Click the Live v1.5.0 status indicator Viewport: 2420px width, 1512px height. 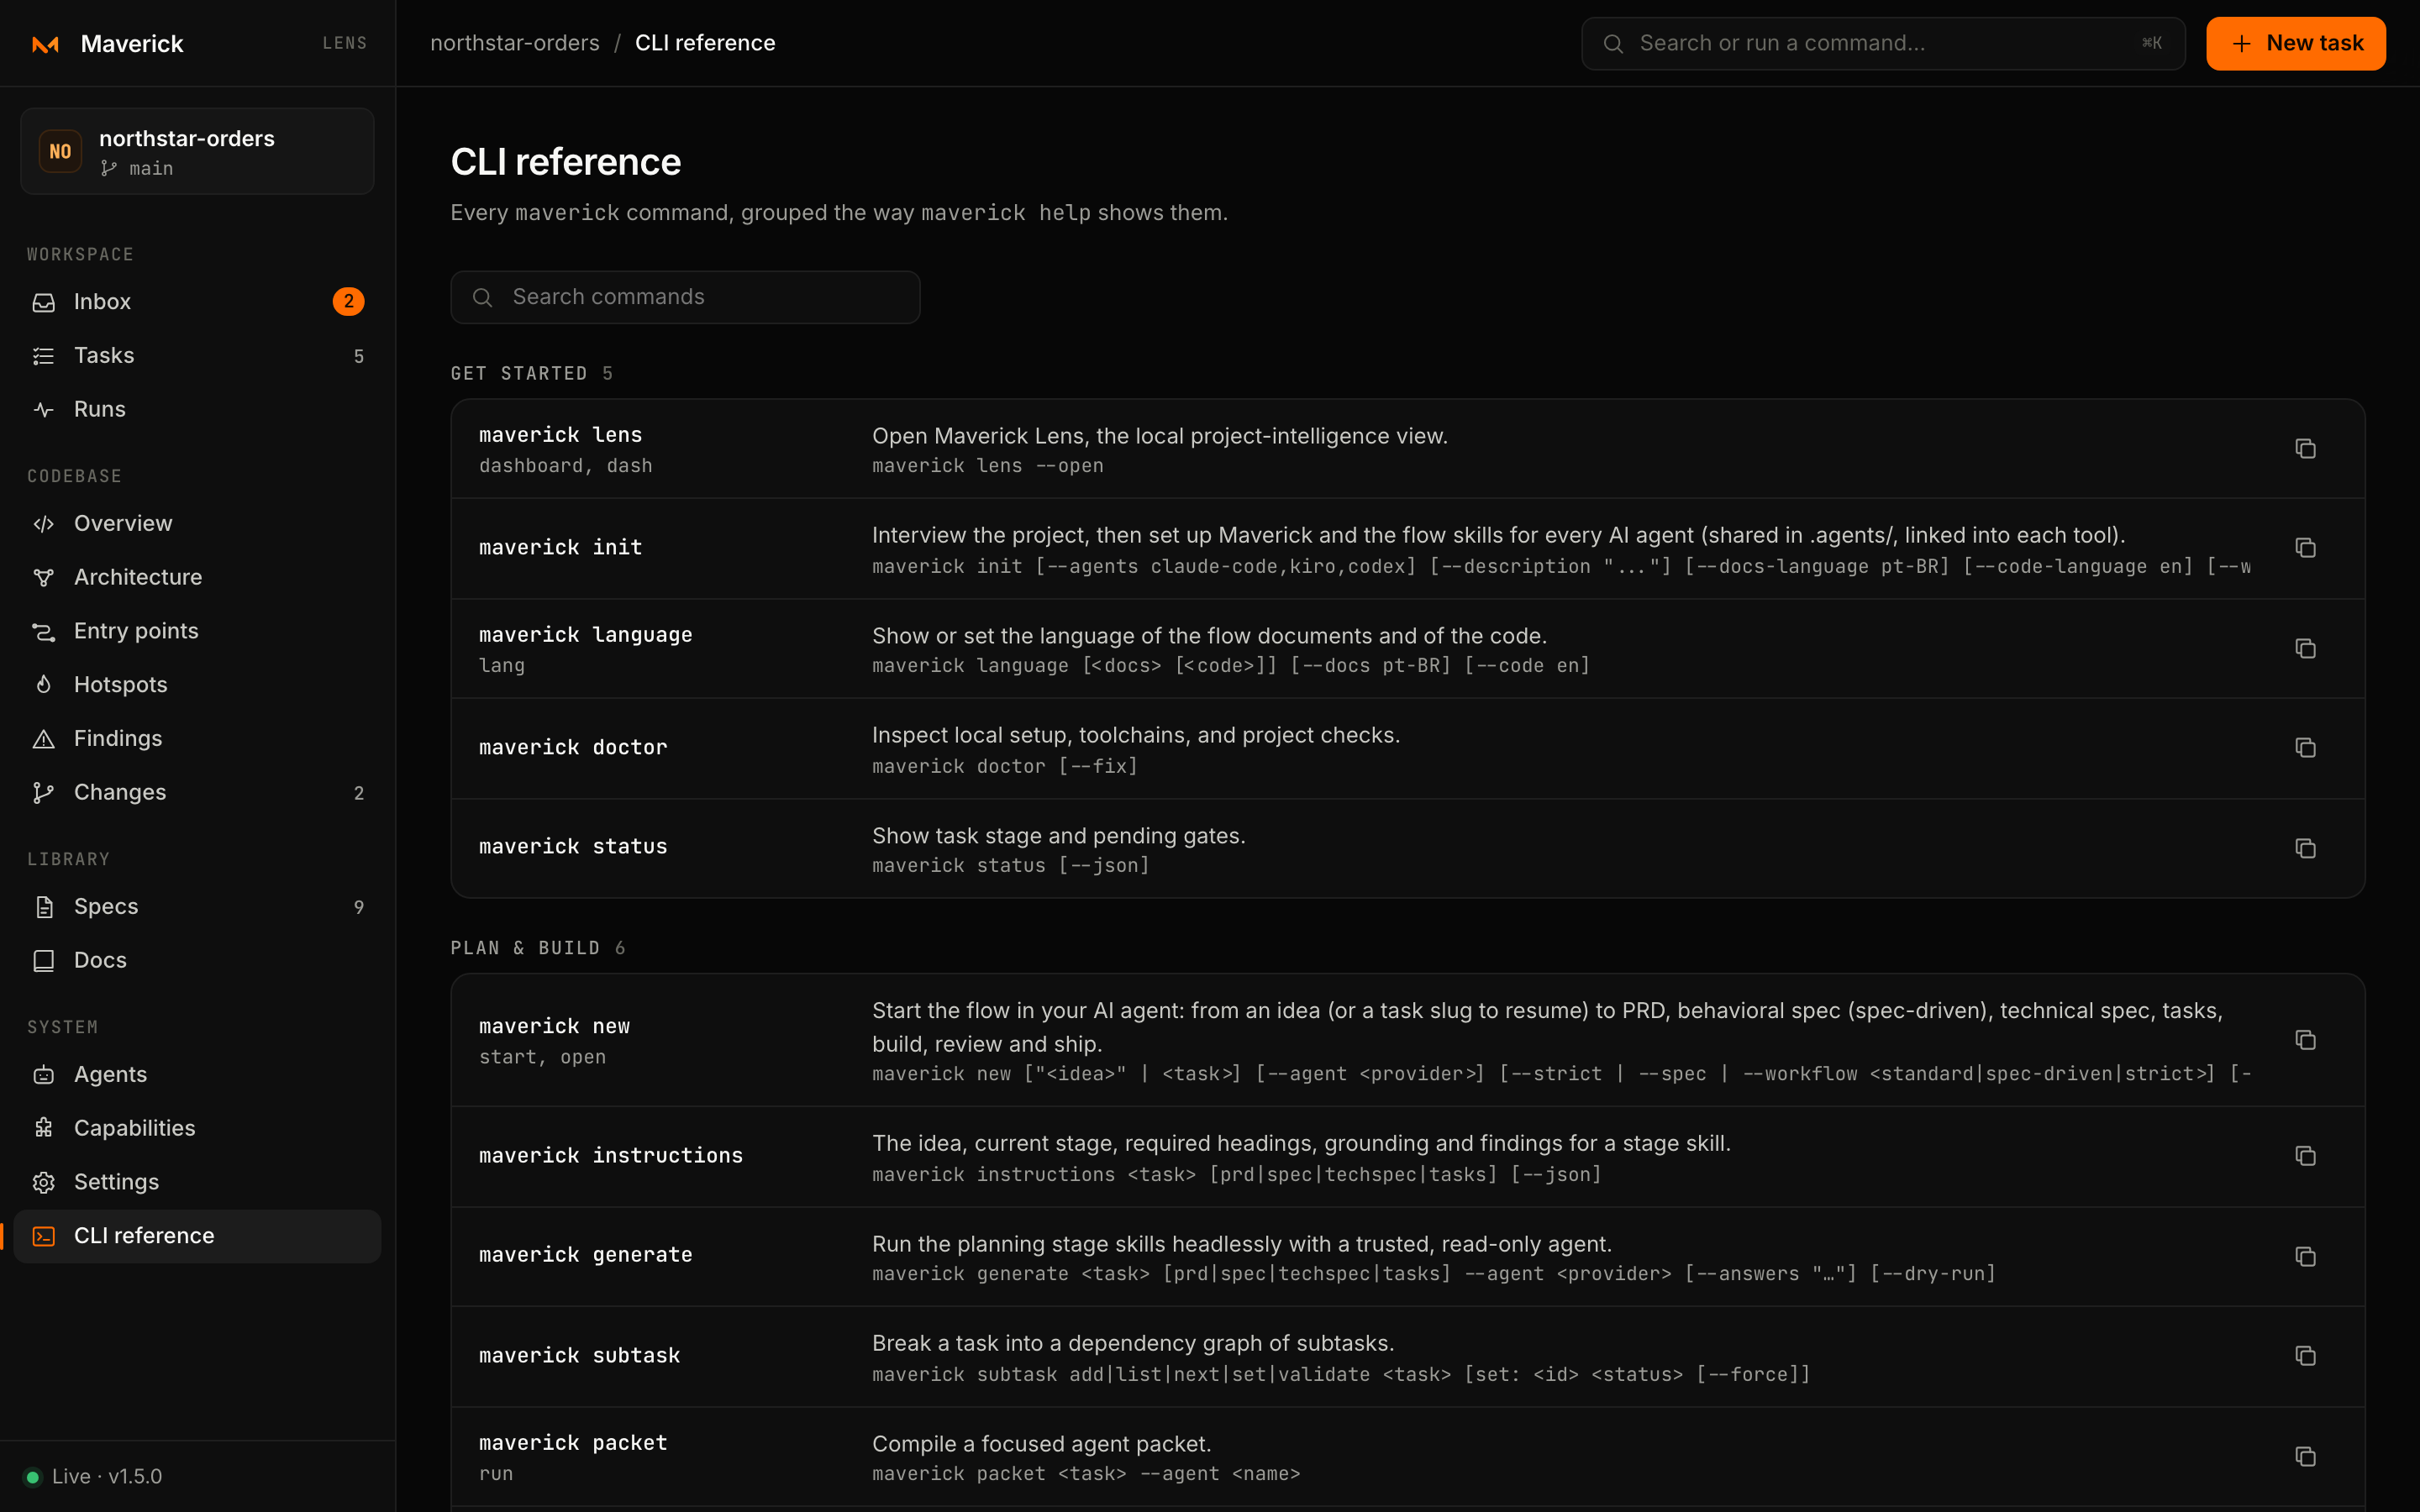click(x=93, y=1476)
